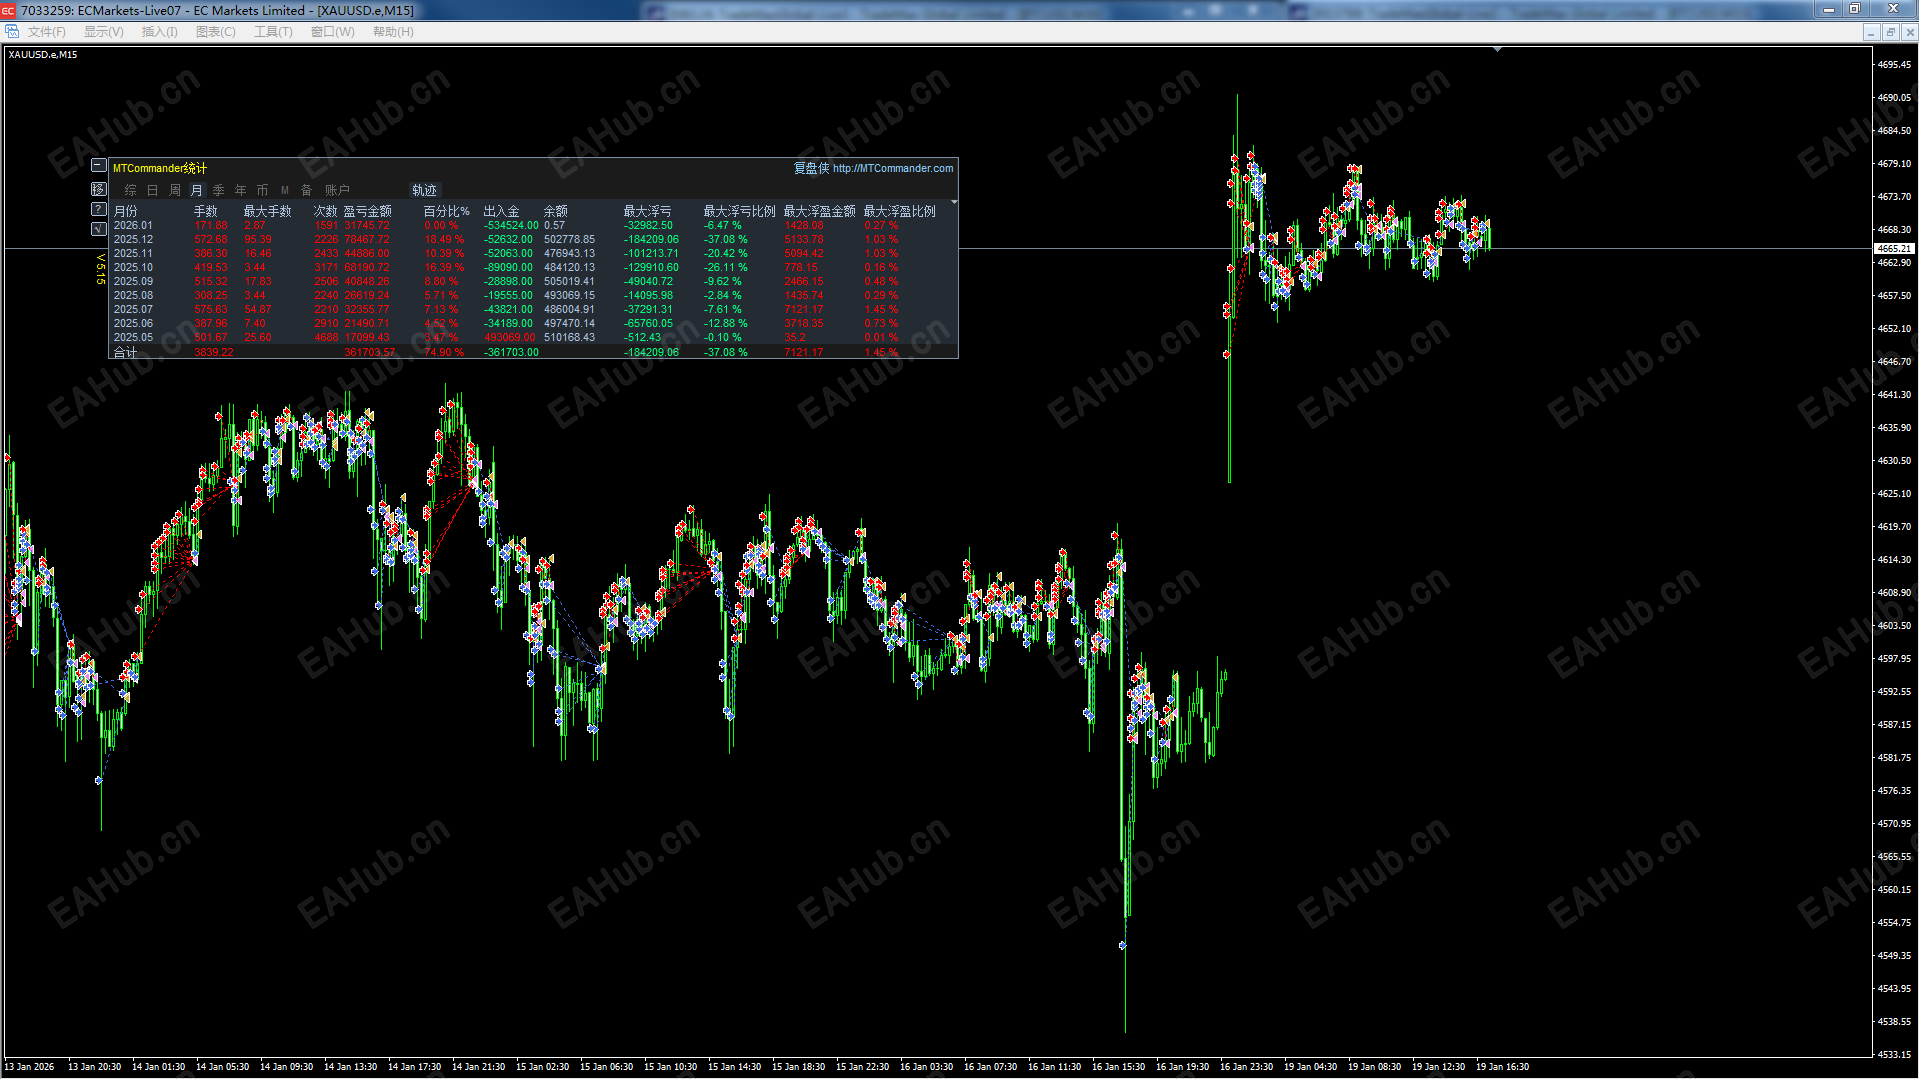The height and width of the screenshot is (1079, 1919).
Task: Select the 2025.08 month row
Action: (533, 296)
